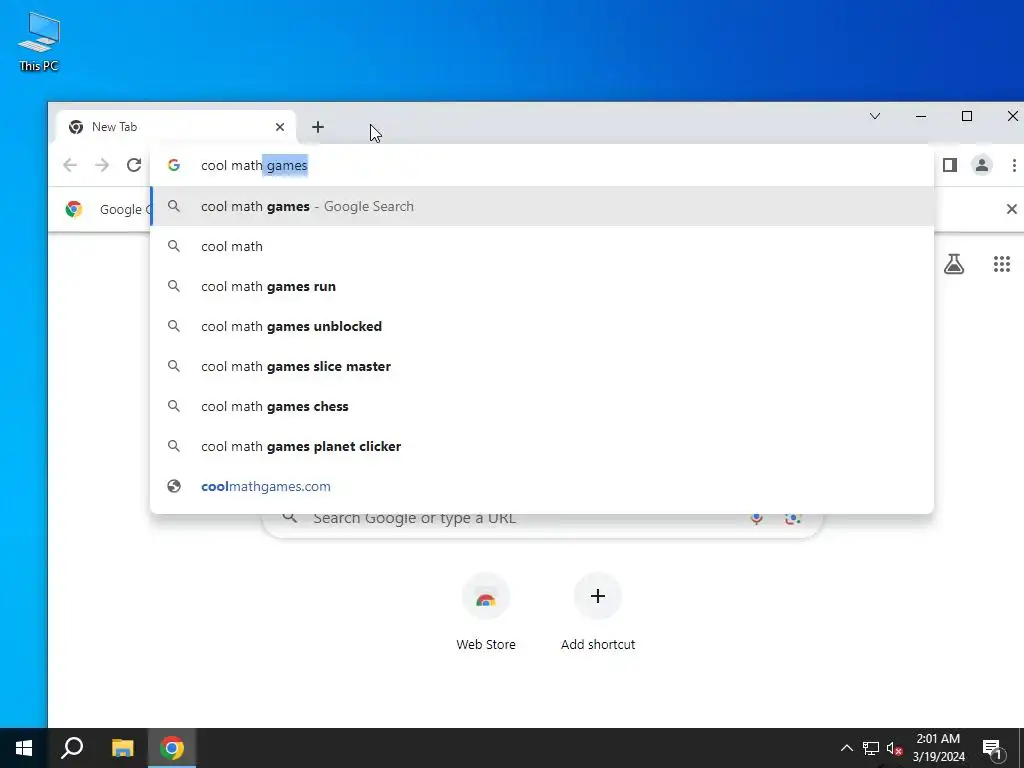Search by image with the Lens icon
This screenshot has height=768, width=1024.
[x=793, y=519]
